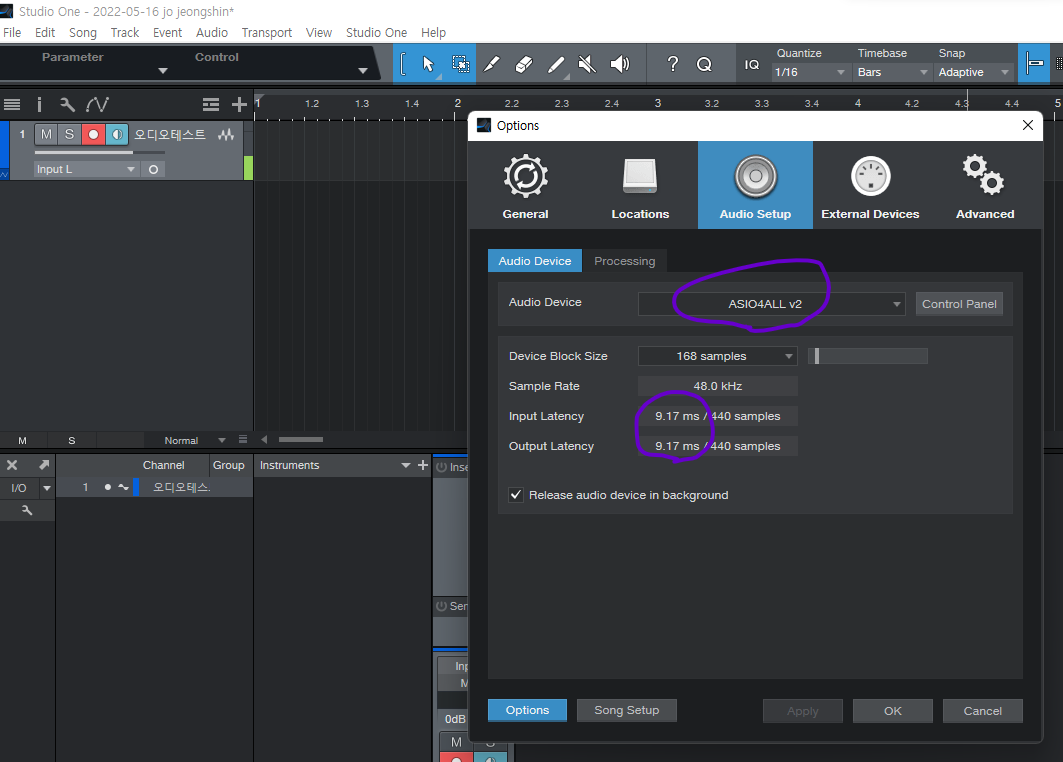Image resolution: width=1063 pixels, height=762 pixels.
Task: Click the track height lines icon
Action: (211, 104)
